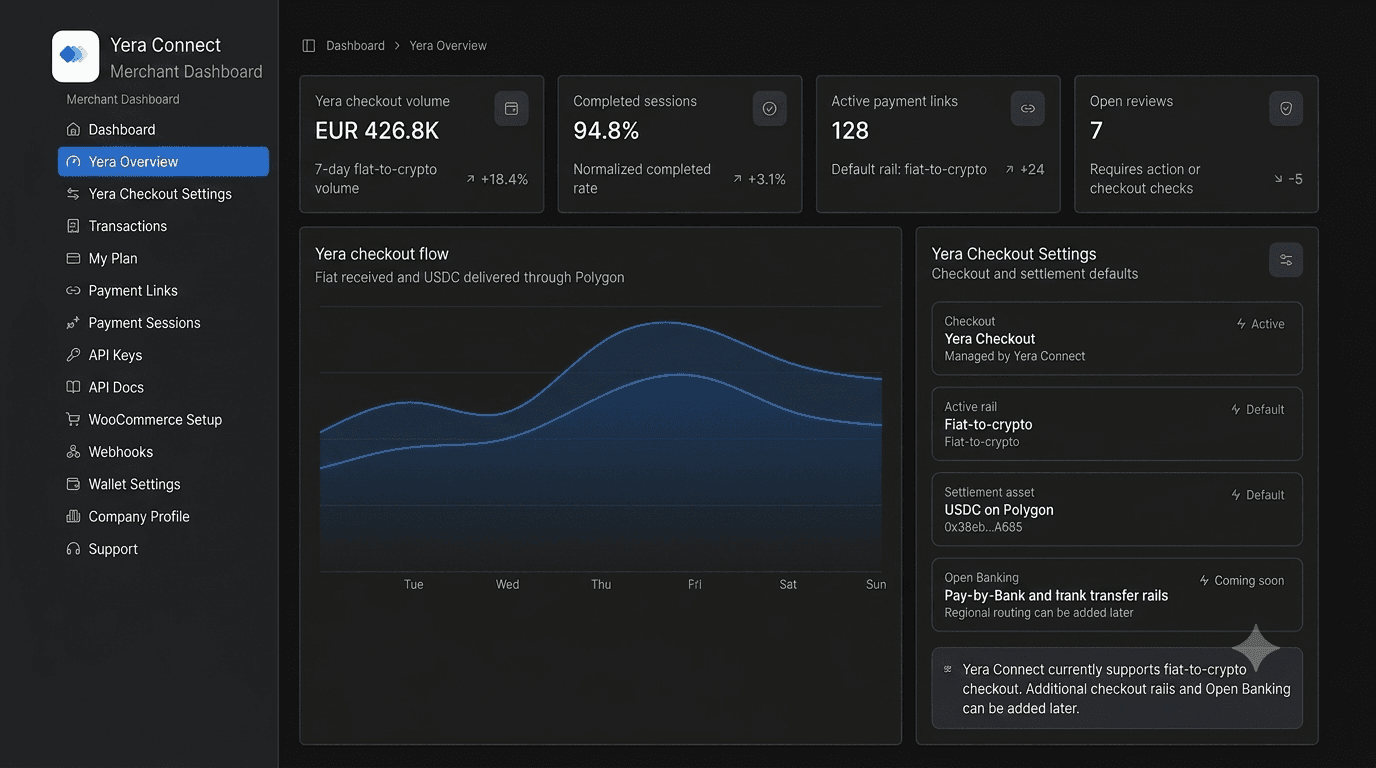Image resolution: width=1376 pixels, height=768 pixels.
Task: Click the sparkle icon beside Payment Sessions
Action: pos(73,323)
